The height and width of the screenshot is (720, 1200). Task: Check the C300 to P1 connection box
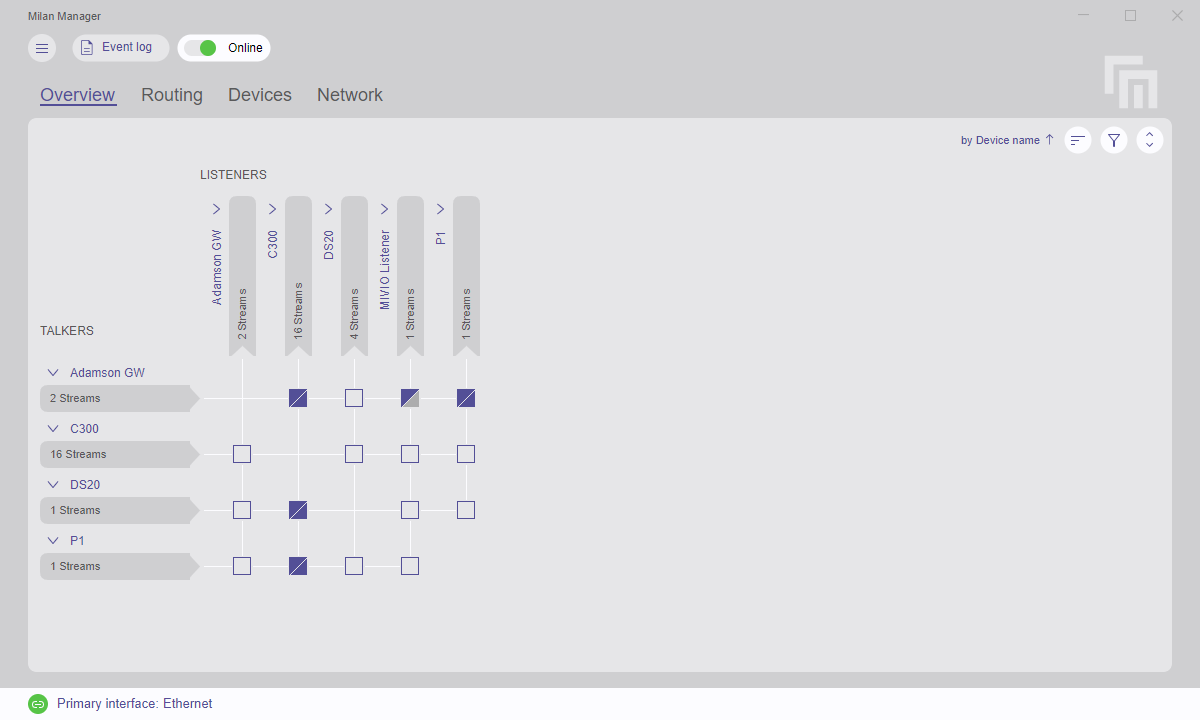(466, 453)
